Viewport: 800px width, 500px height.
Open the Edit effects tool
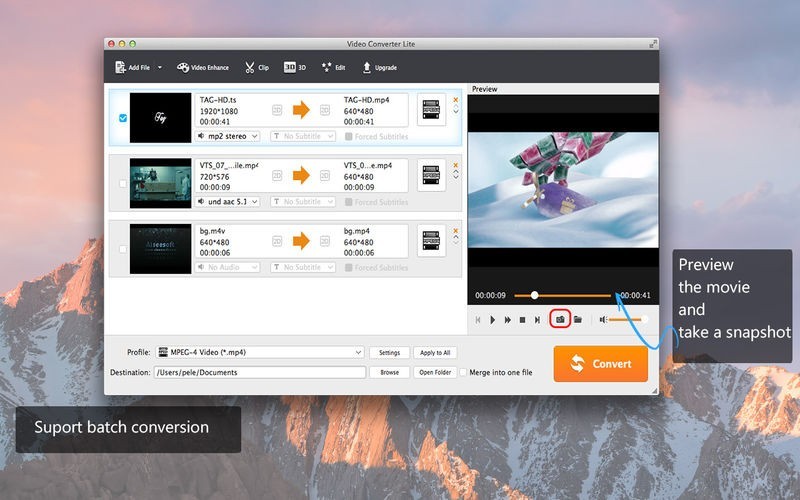(333, 68)
